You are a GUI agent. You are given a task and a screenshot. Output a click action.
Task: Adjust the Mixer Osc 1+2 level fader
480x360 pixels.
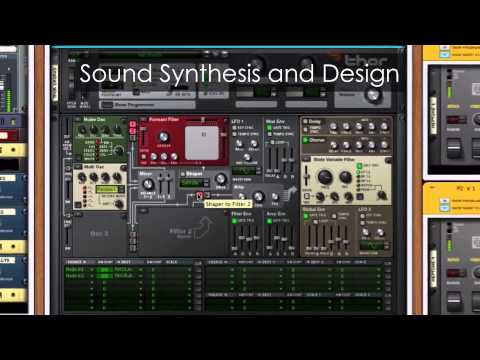click(161, 184)
